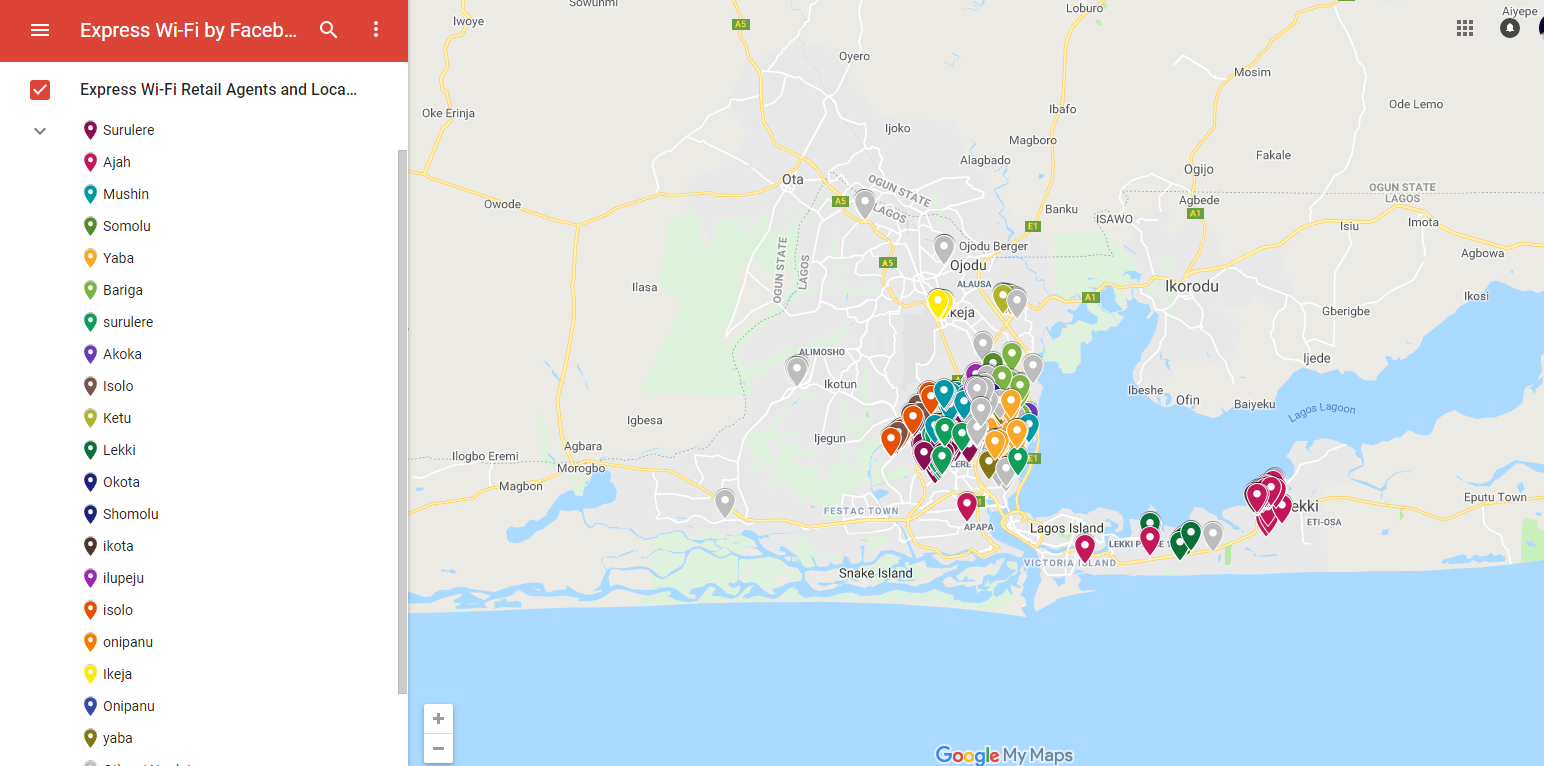Screen dimensions: 1544x766
Task: Select the Lekki pin icon in the legend
Action: tap(90, 450)
